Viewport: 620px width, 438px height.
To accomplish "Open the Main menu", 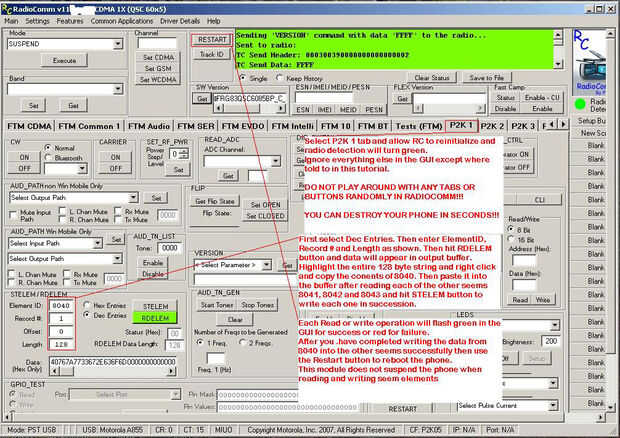I will coord(11,21).
